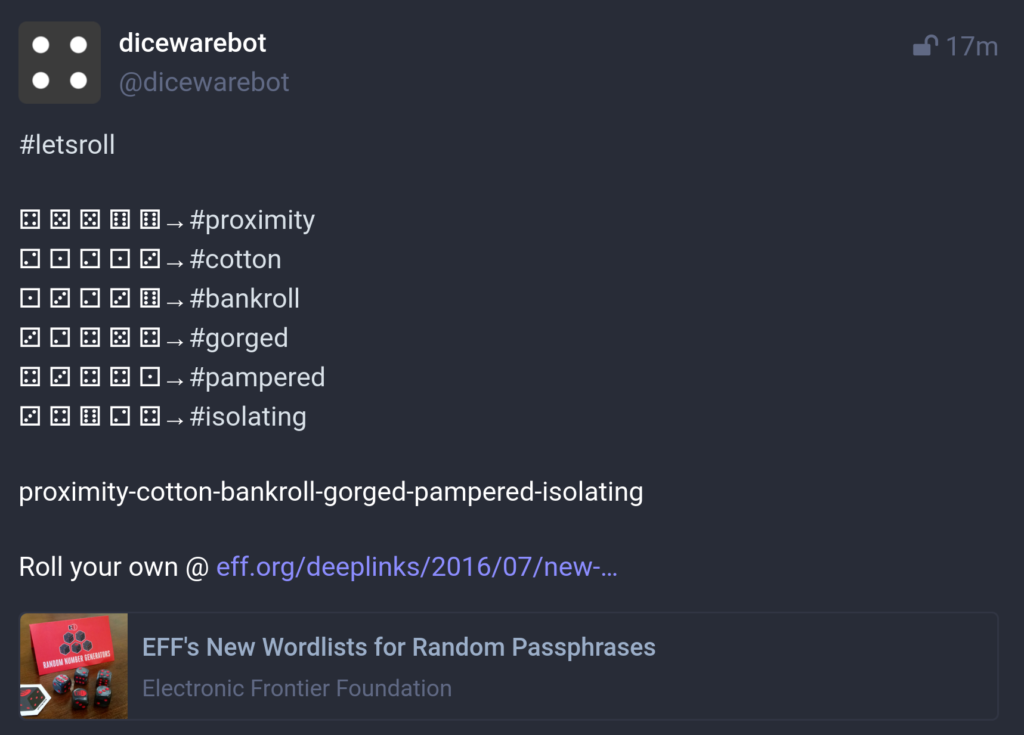The height and width of the screenshot is (735, 1024).
Task: Click first die in the proximity row
Action: click(30, 220)
